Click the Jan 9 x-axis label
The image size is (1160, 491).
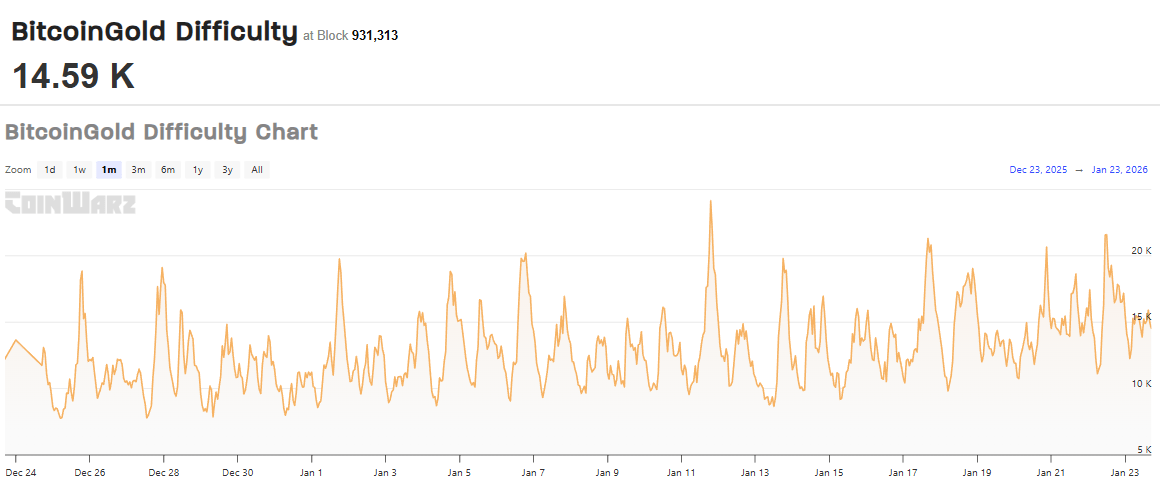607,472
